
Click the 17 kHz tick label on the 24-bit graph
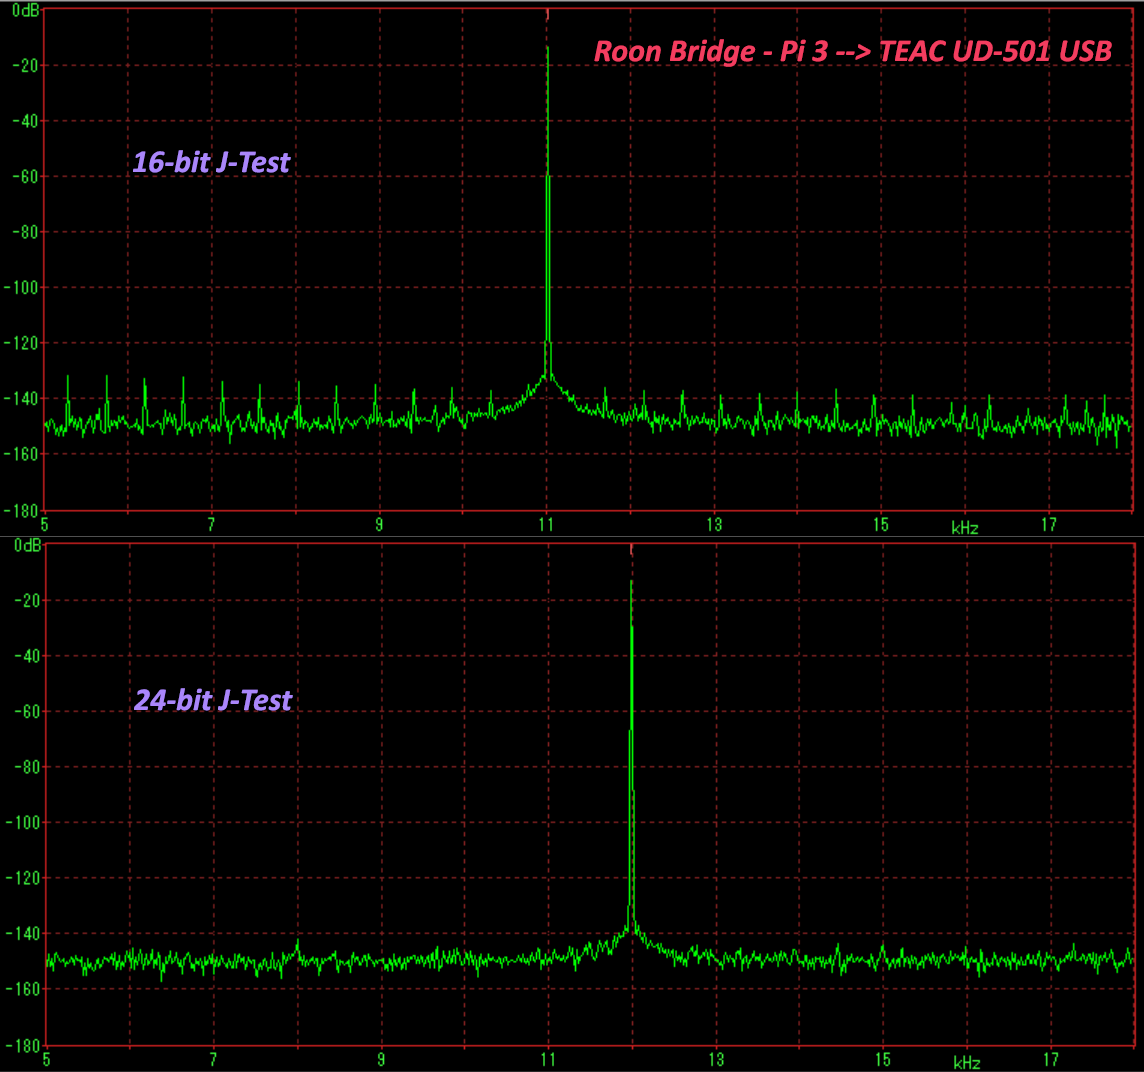click(1051, 1060)
